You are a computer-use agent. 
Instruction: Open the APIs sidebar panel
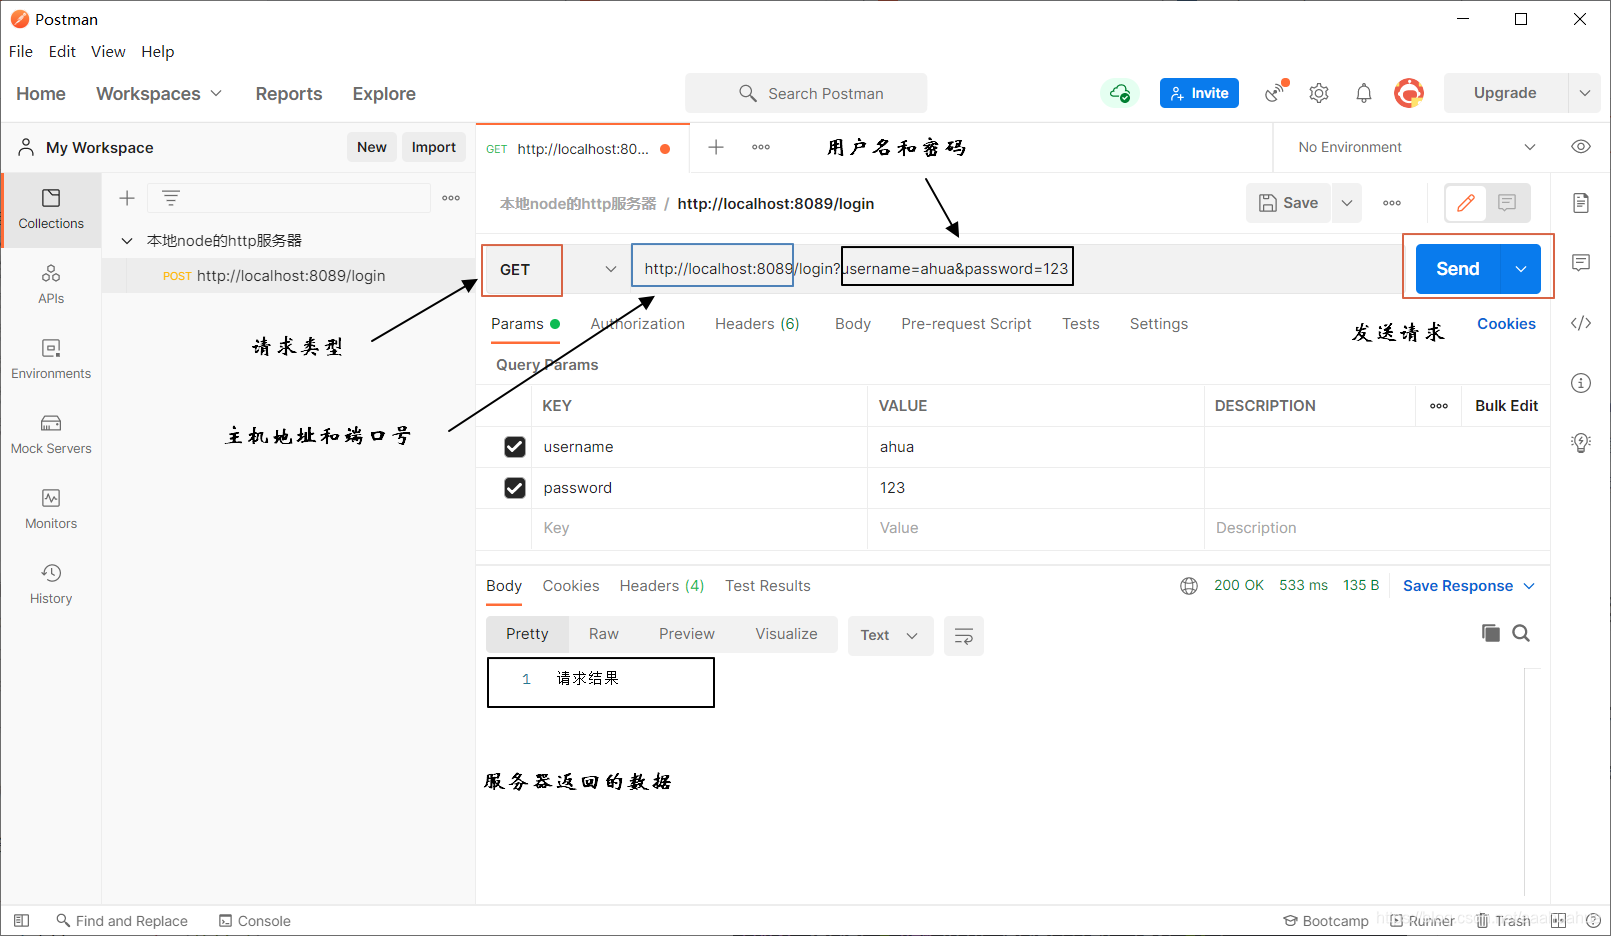[50, 283]
